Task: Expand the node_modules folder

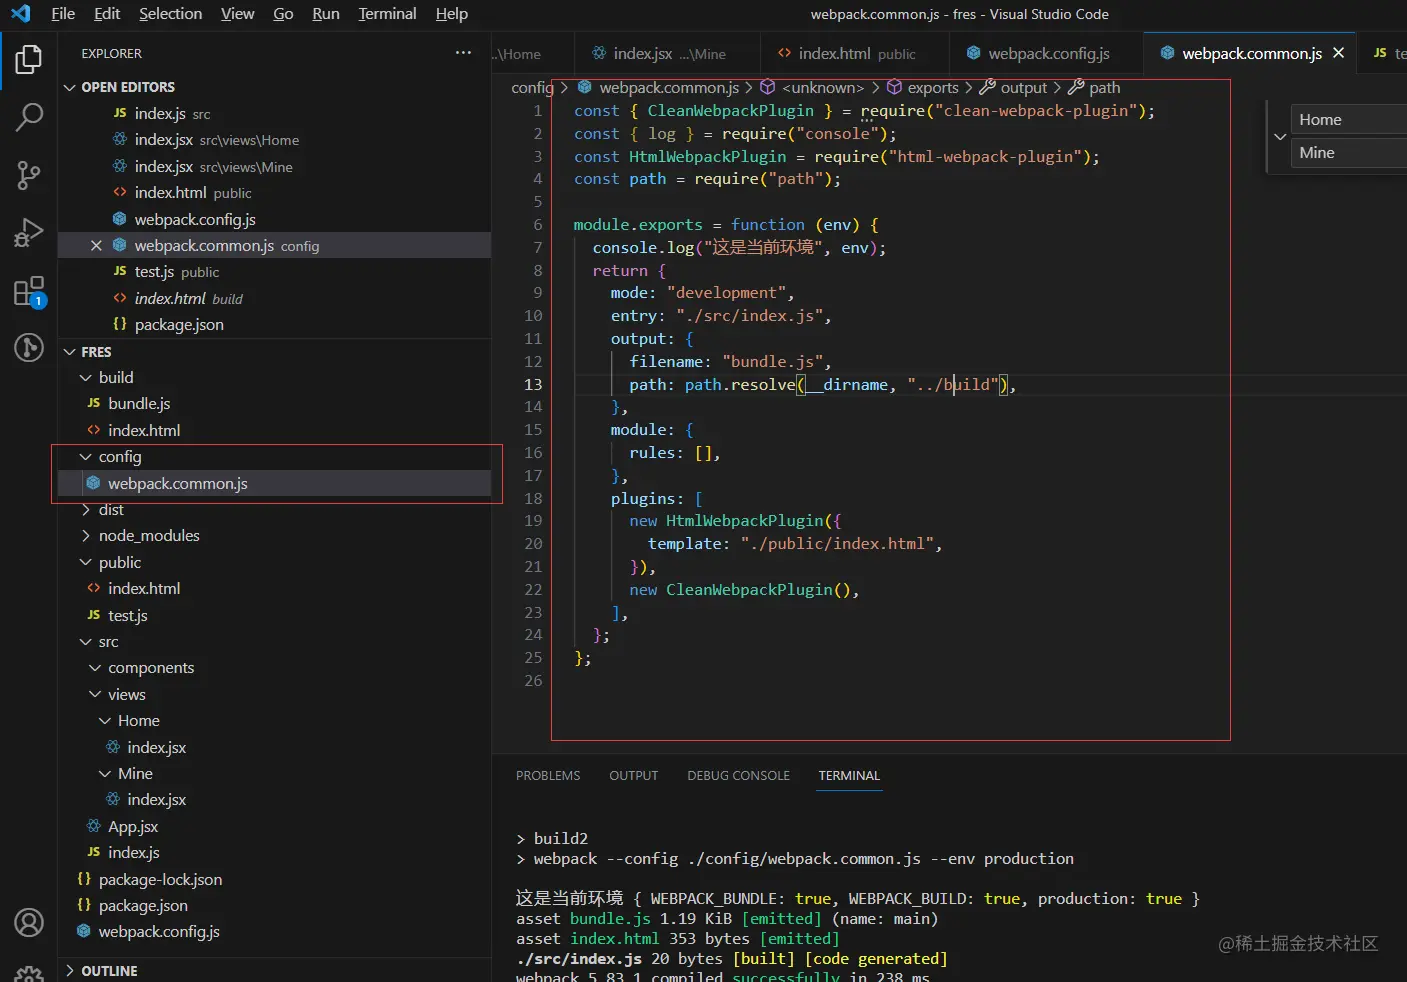Action: pyautogui.click(x=86, y=536)
